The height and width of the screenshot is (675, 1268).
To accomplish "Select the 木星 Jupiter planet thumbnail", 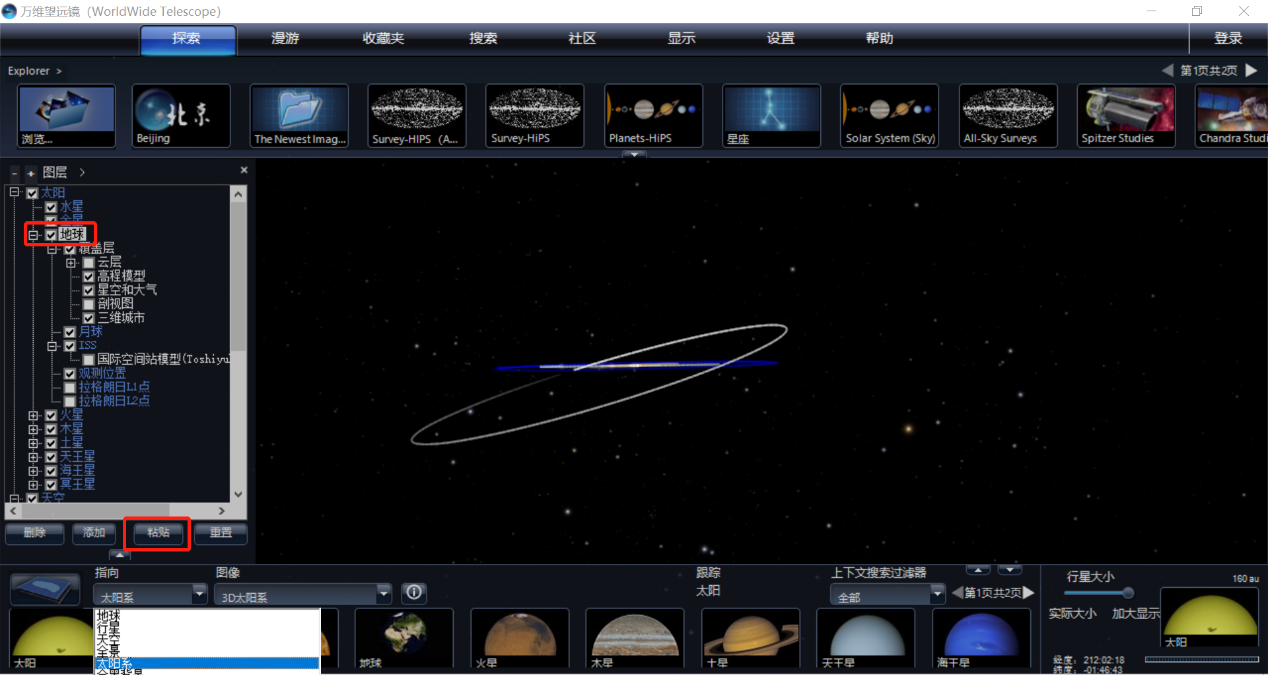I will 635,638.
